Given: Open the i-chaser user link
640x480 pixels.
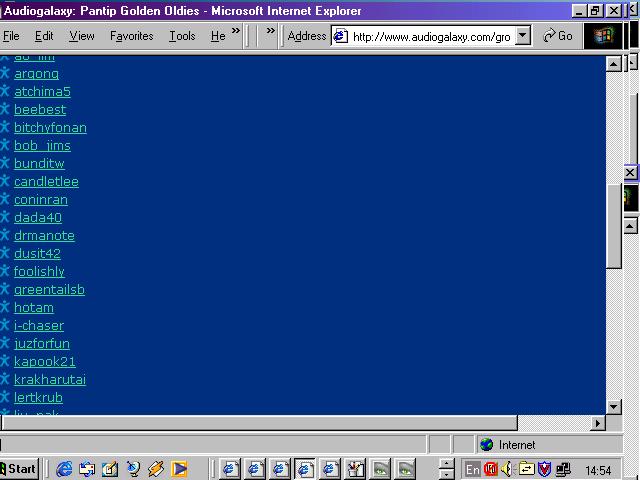Looking at the screenshot, I should tap(39, 325).
